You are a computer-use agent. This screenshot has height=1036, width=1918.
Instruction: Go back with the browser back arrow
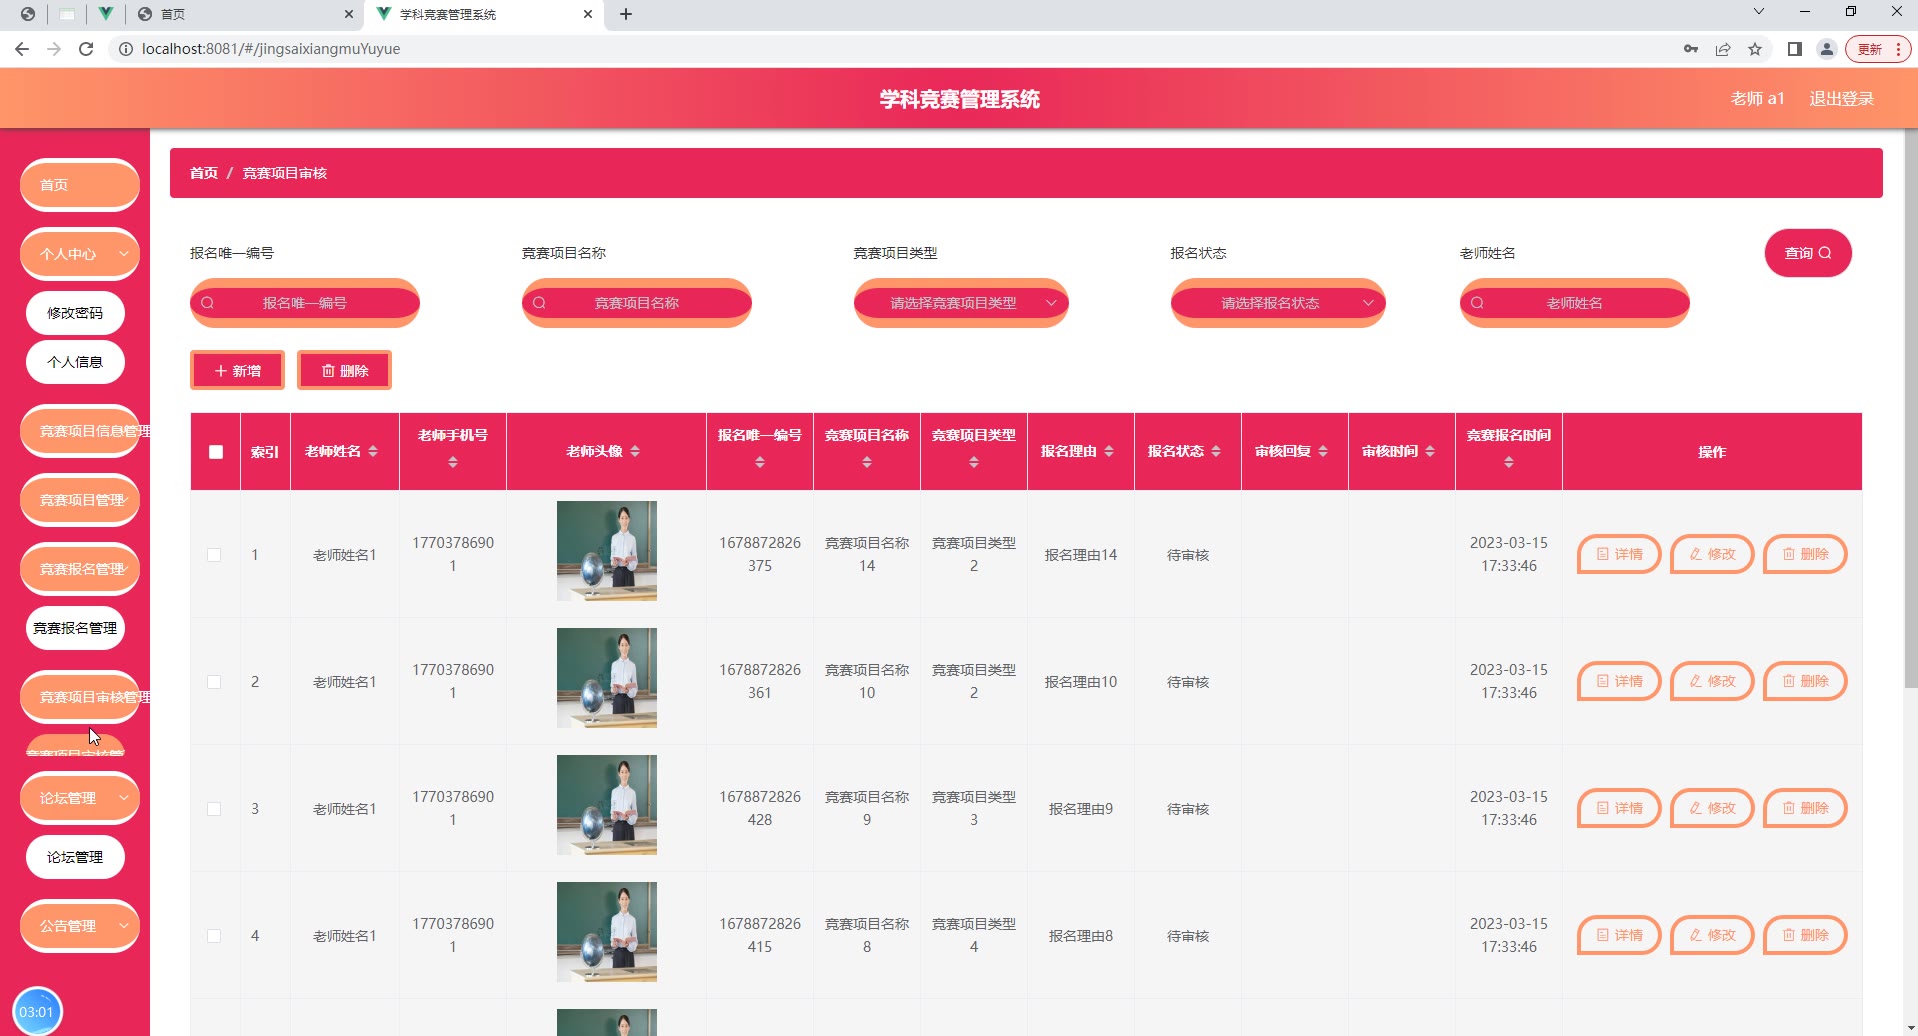(22, 49)
